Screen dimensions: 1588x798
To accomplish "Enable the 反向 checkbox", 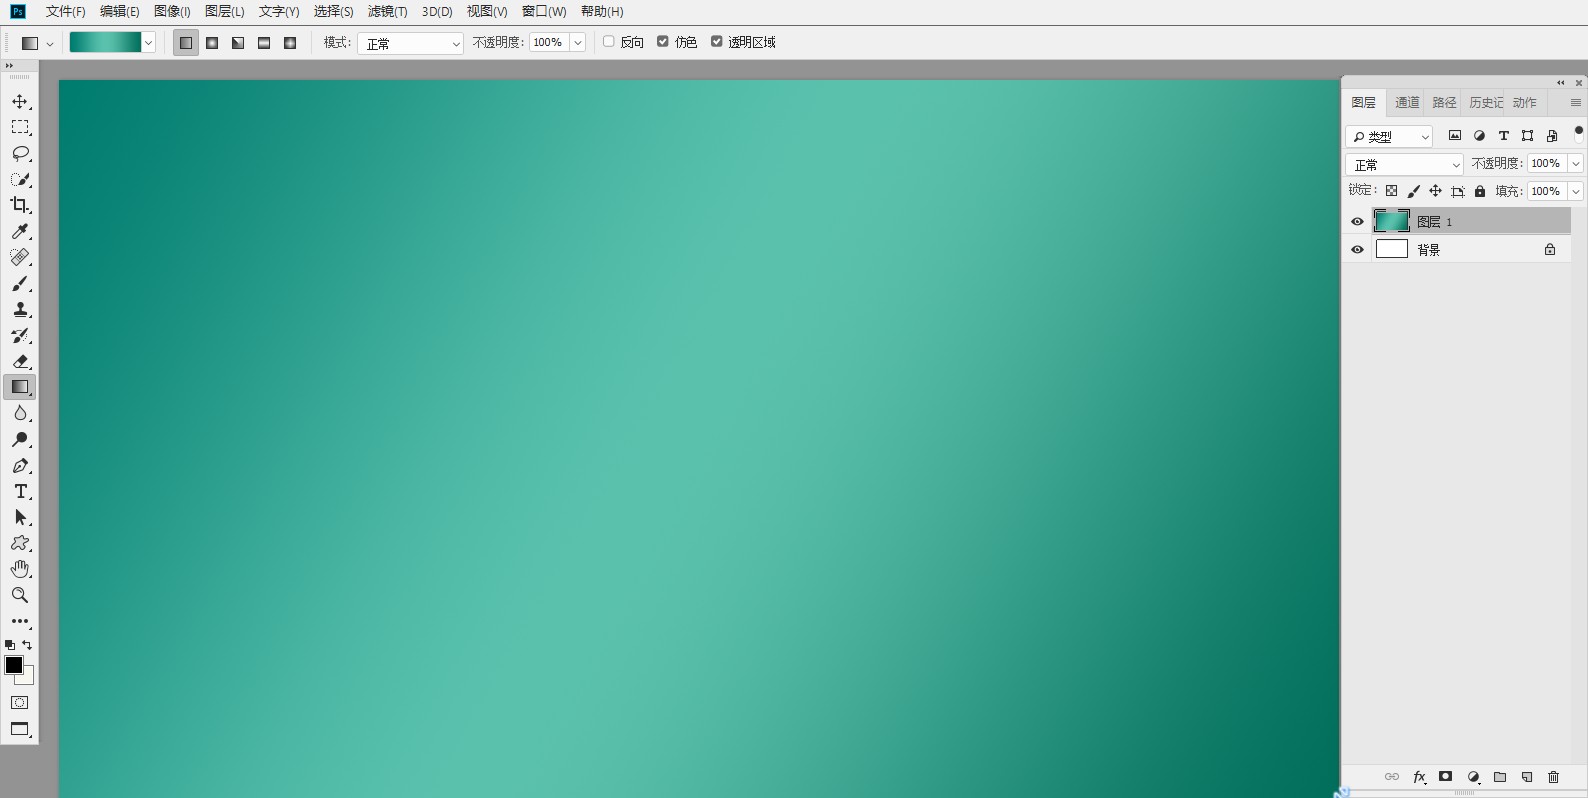I will point(609,42).
